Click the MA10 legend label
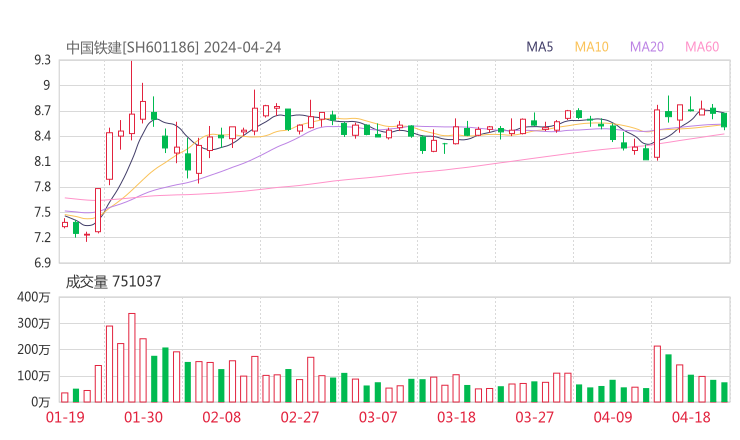Viewport: 740px width, 440px height. tap(591, 47)
